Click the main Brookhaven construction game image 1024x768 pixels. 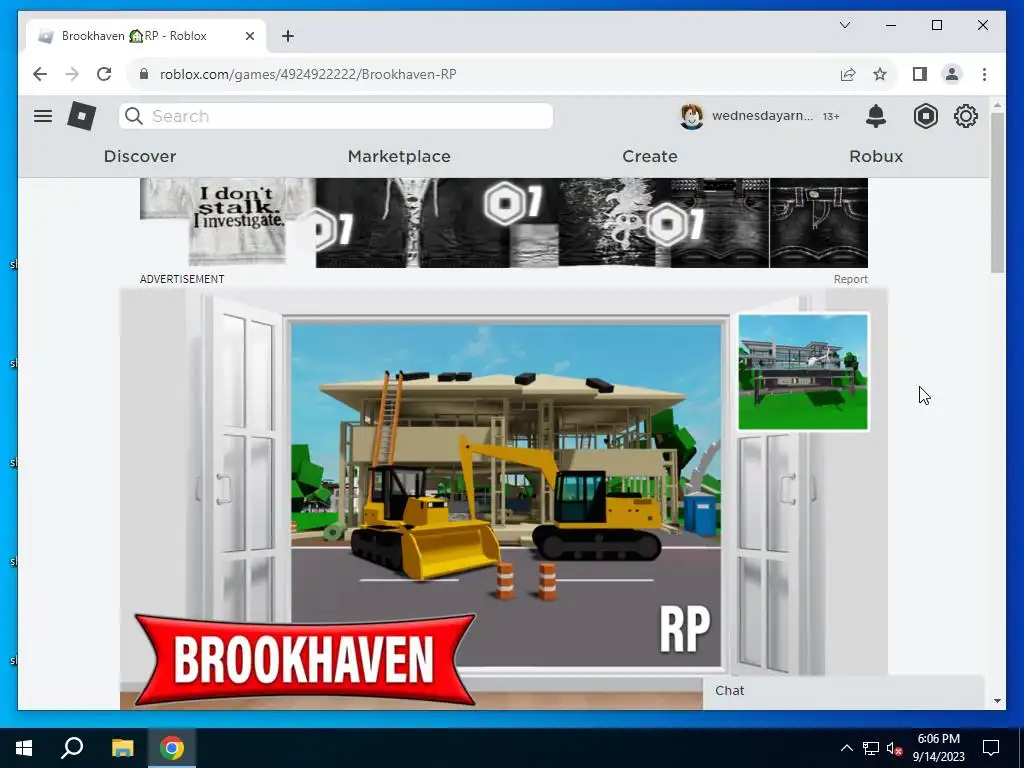[506, 494]
